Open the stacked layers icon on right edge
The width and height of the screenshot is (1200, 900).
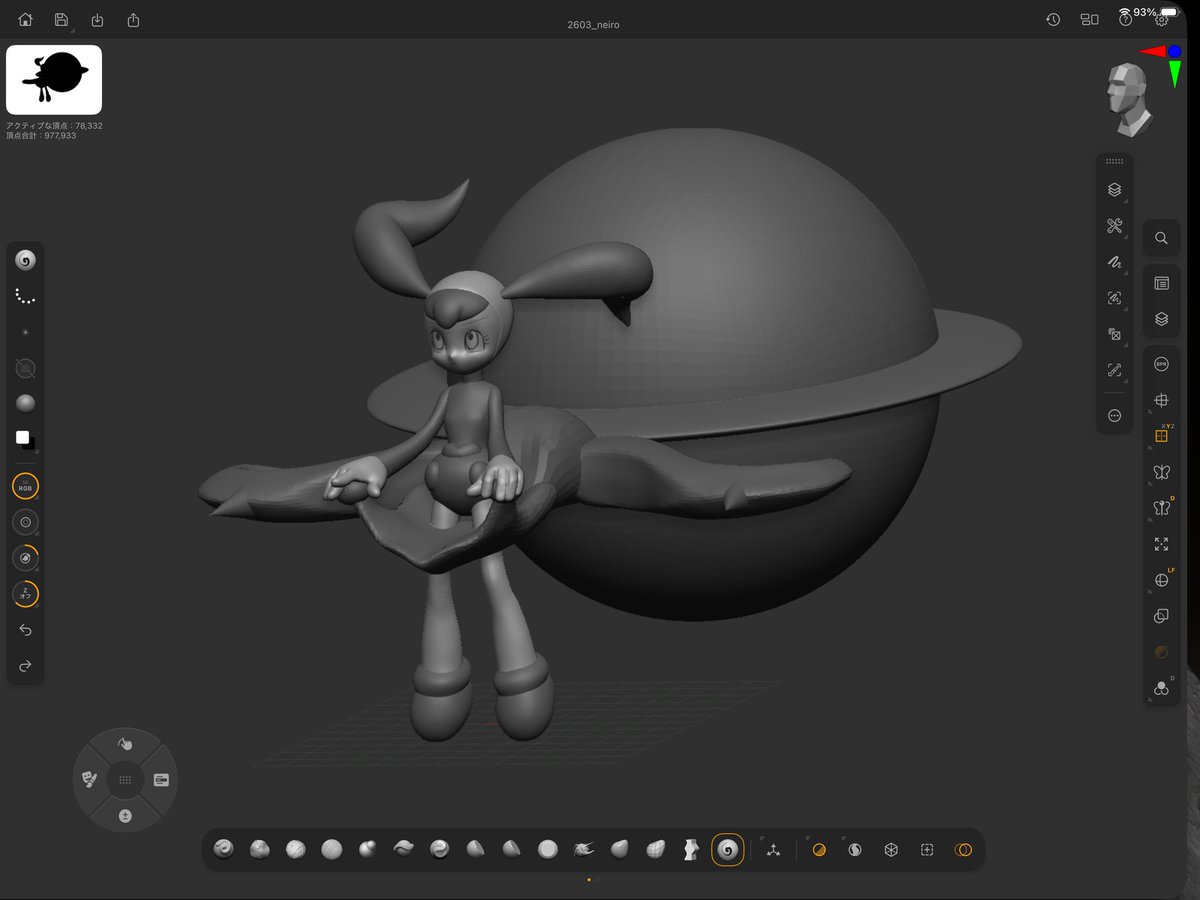1161,320
